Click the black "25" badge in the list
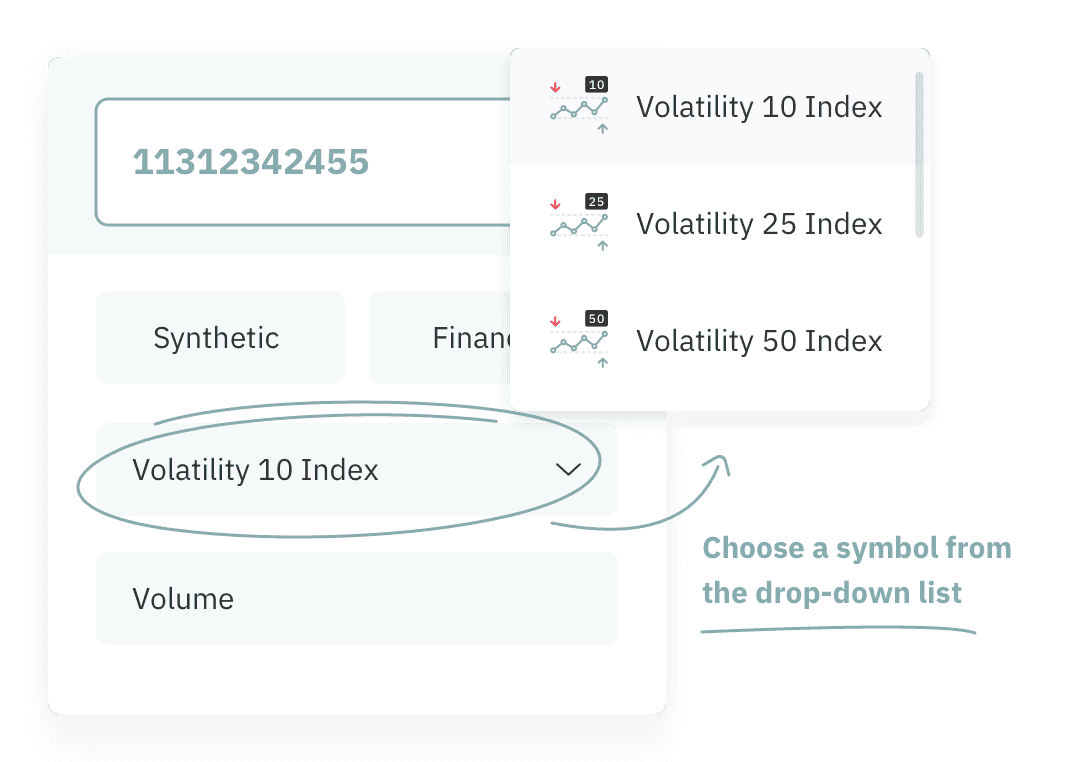 pyautogui.click(x=597, y=202)
